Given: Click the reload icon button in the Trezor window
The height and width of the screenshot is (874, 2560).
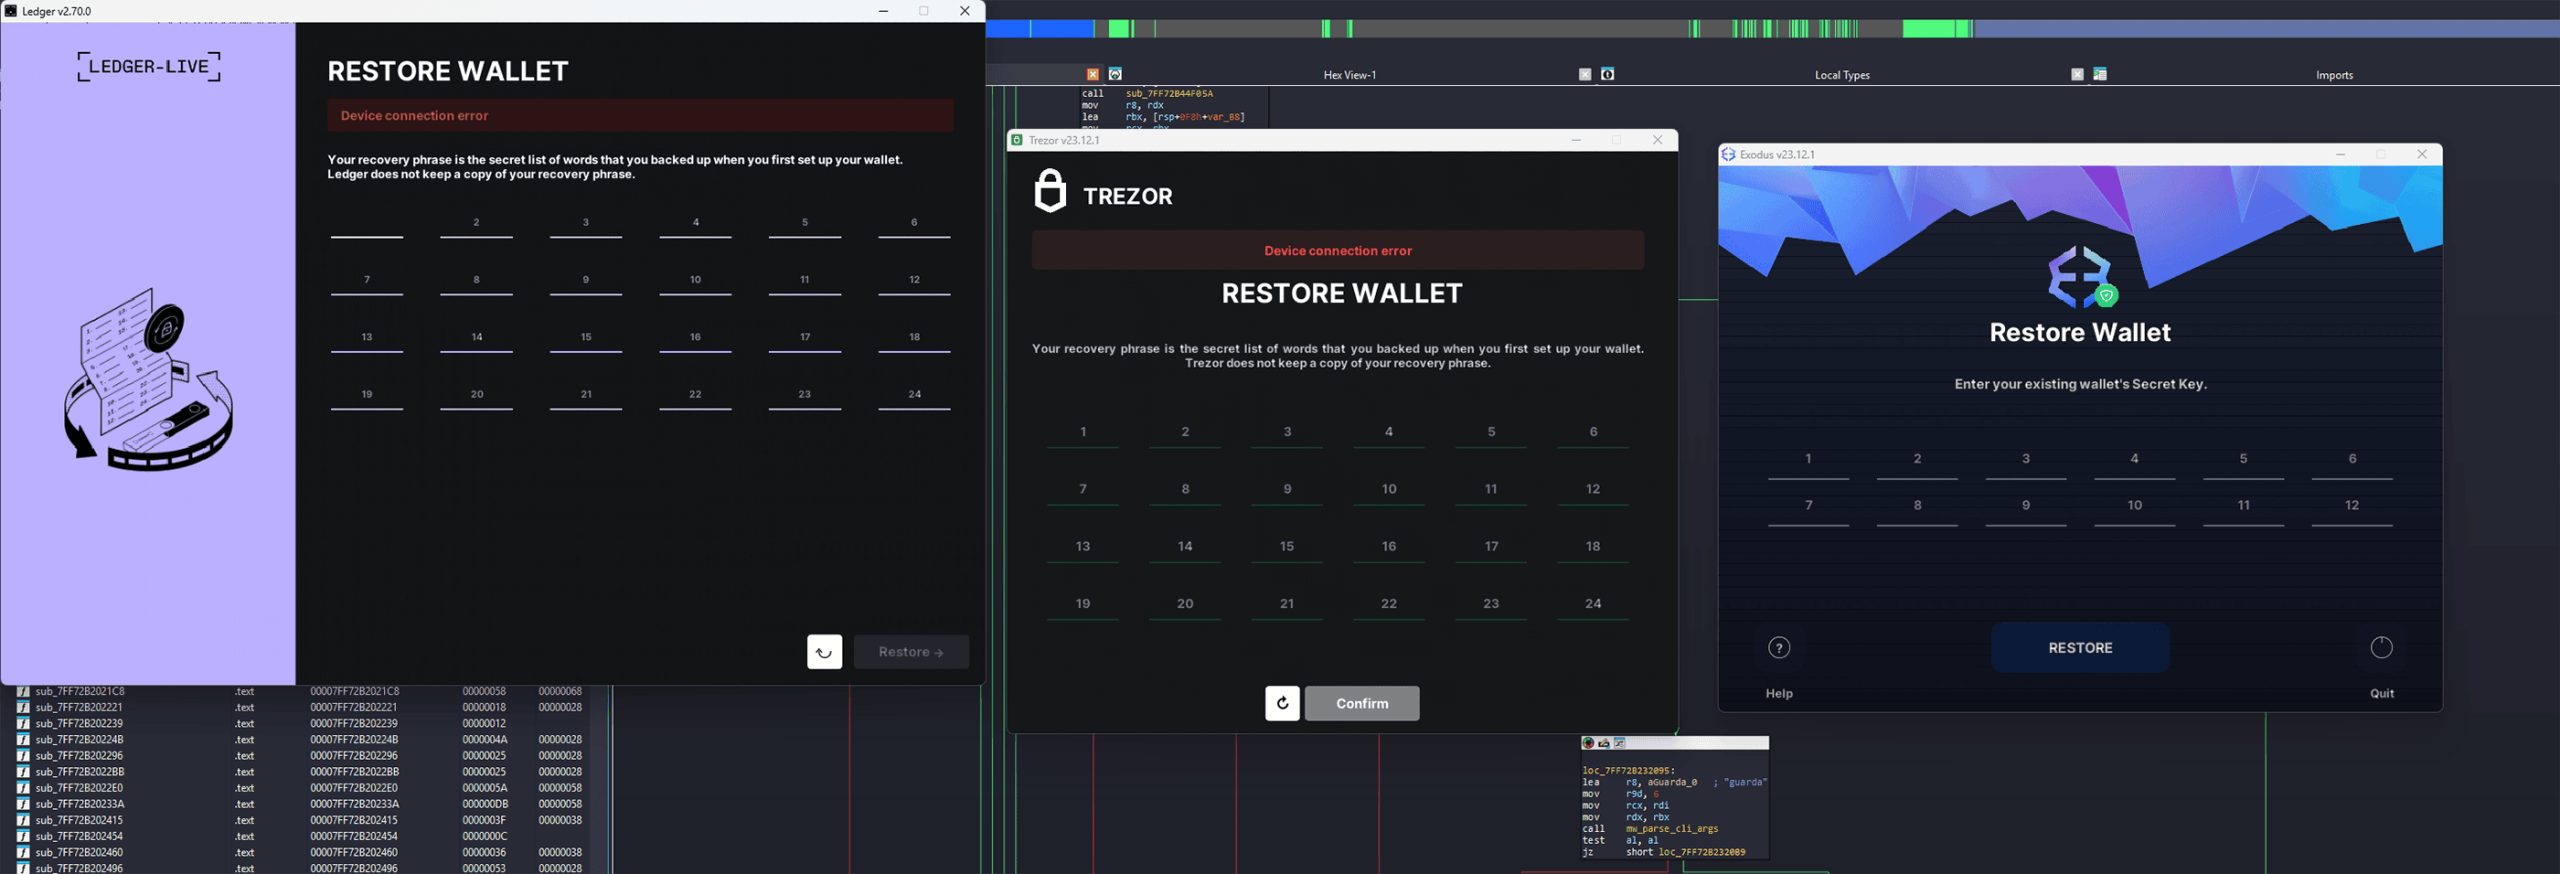Looking at the screenshot, I should point(1282,703).
